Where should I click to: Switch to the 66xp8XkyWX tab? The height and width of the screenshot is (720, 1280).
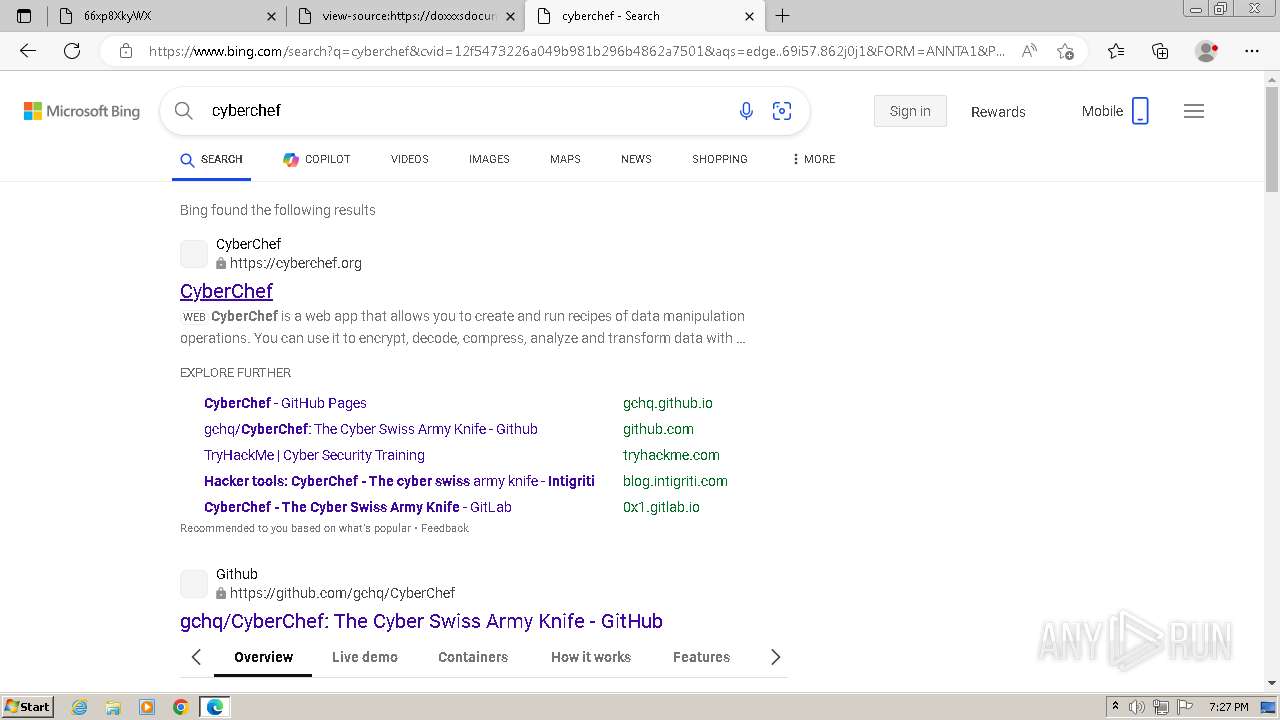point(166,16)
